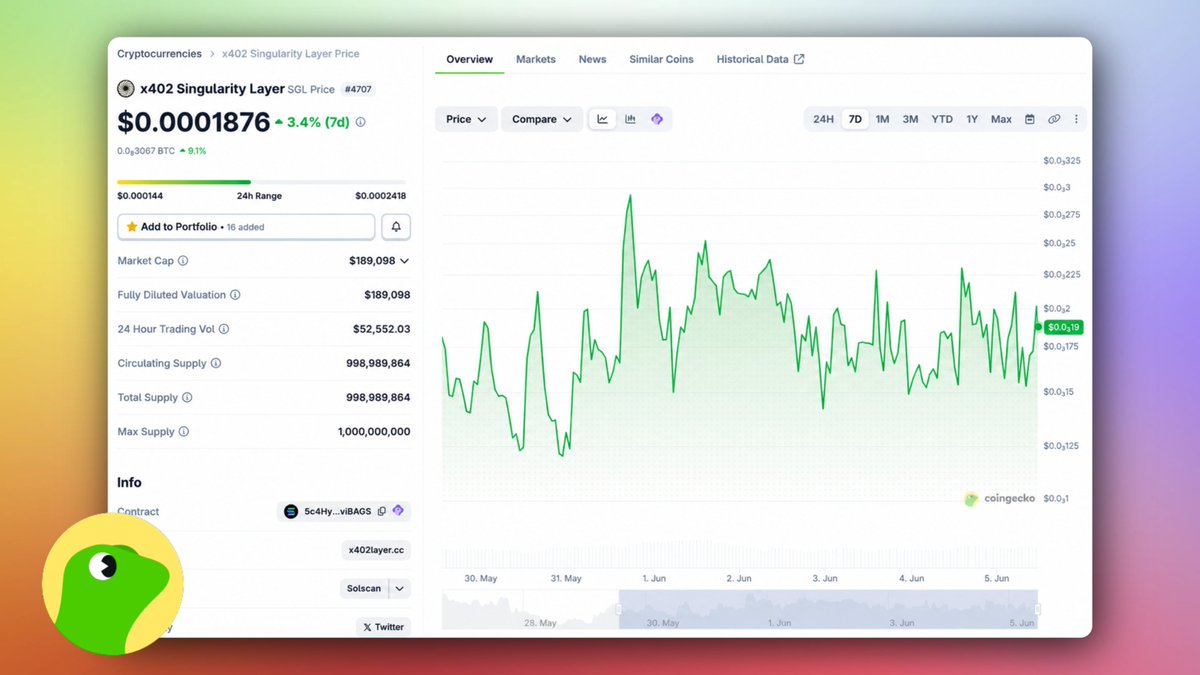Open the Market Cap info tooltip icon
The height and width of the screenshot is (675, 1200).
tap(183, 261)
